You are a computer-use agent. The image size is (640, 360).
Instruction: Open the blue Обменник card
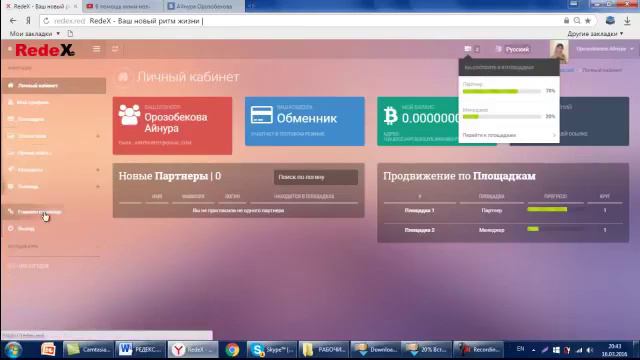[304, 121]
